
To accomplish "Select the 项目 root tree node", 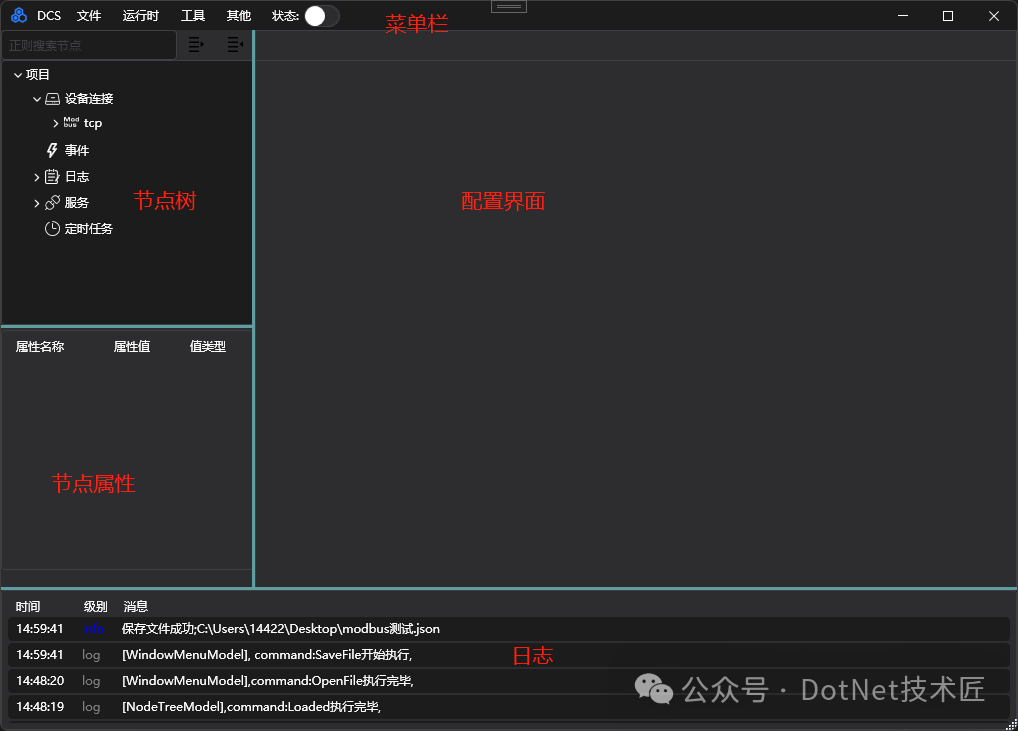I will [37, 74].
